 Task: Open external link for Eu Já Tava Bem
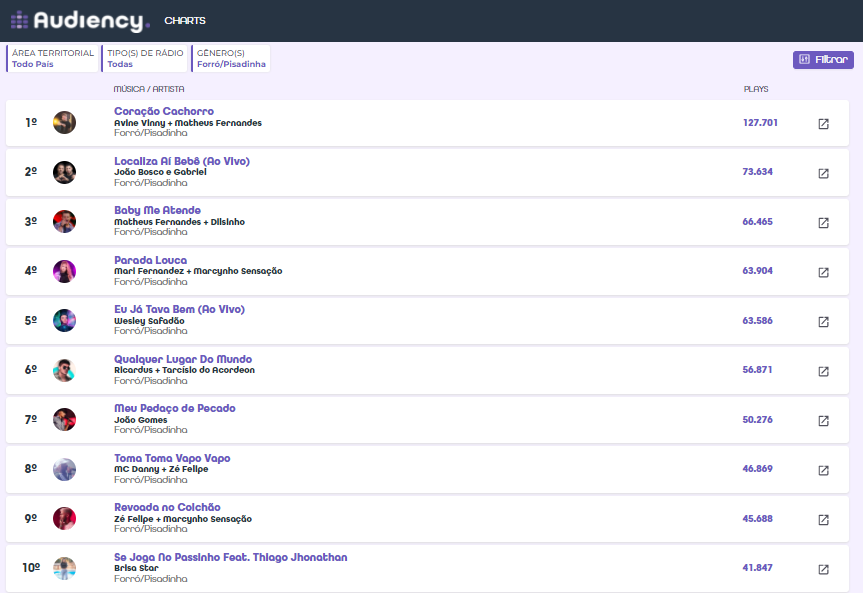(x=823, y=322)
